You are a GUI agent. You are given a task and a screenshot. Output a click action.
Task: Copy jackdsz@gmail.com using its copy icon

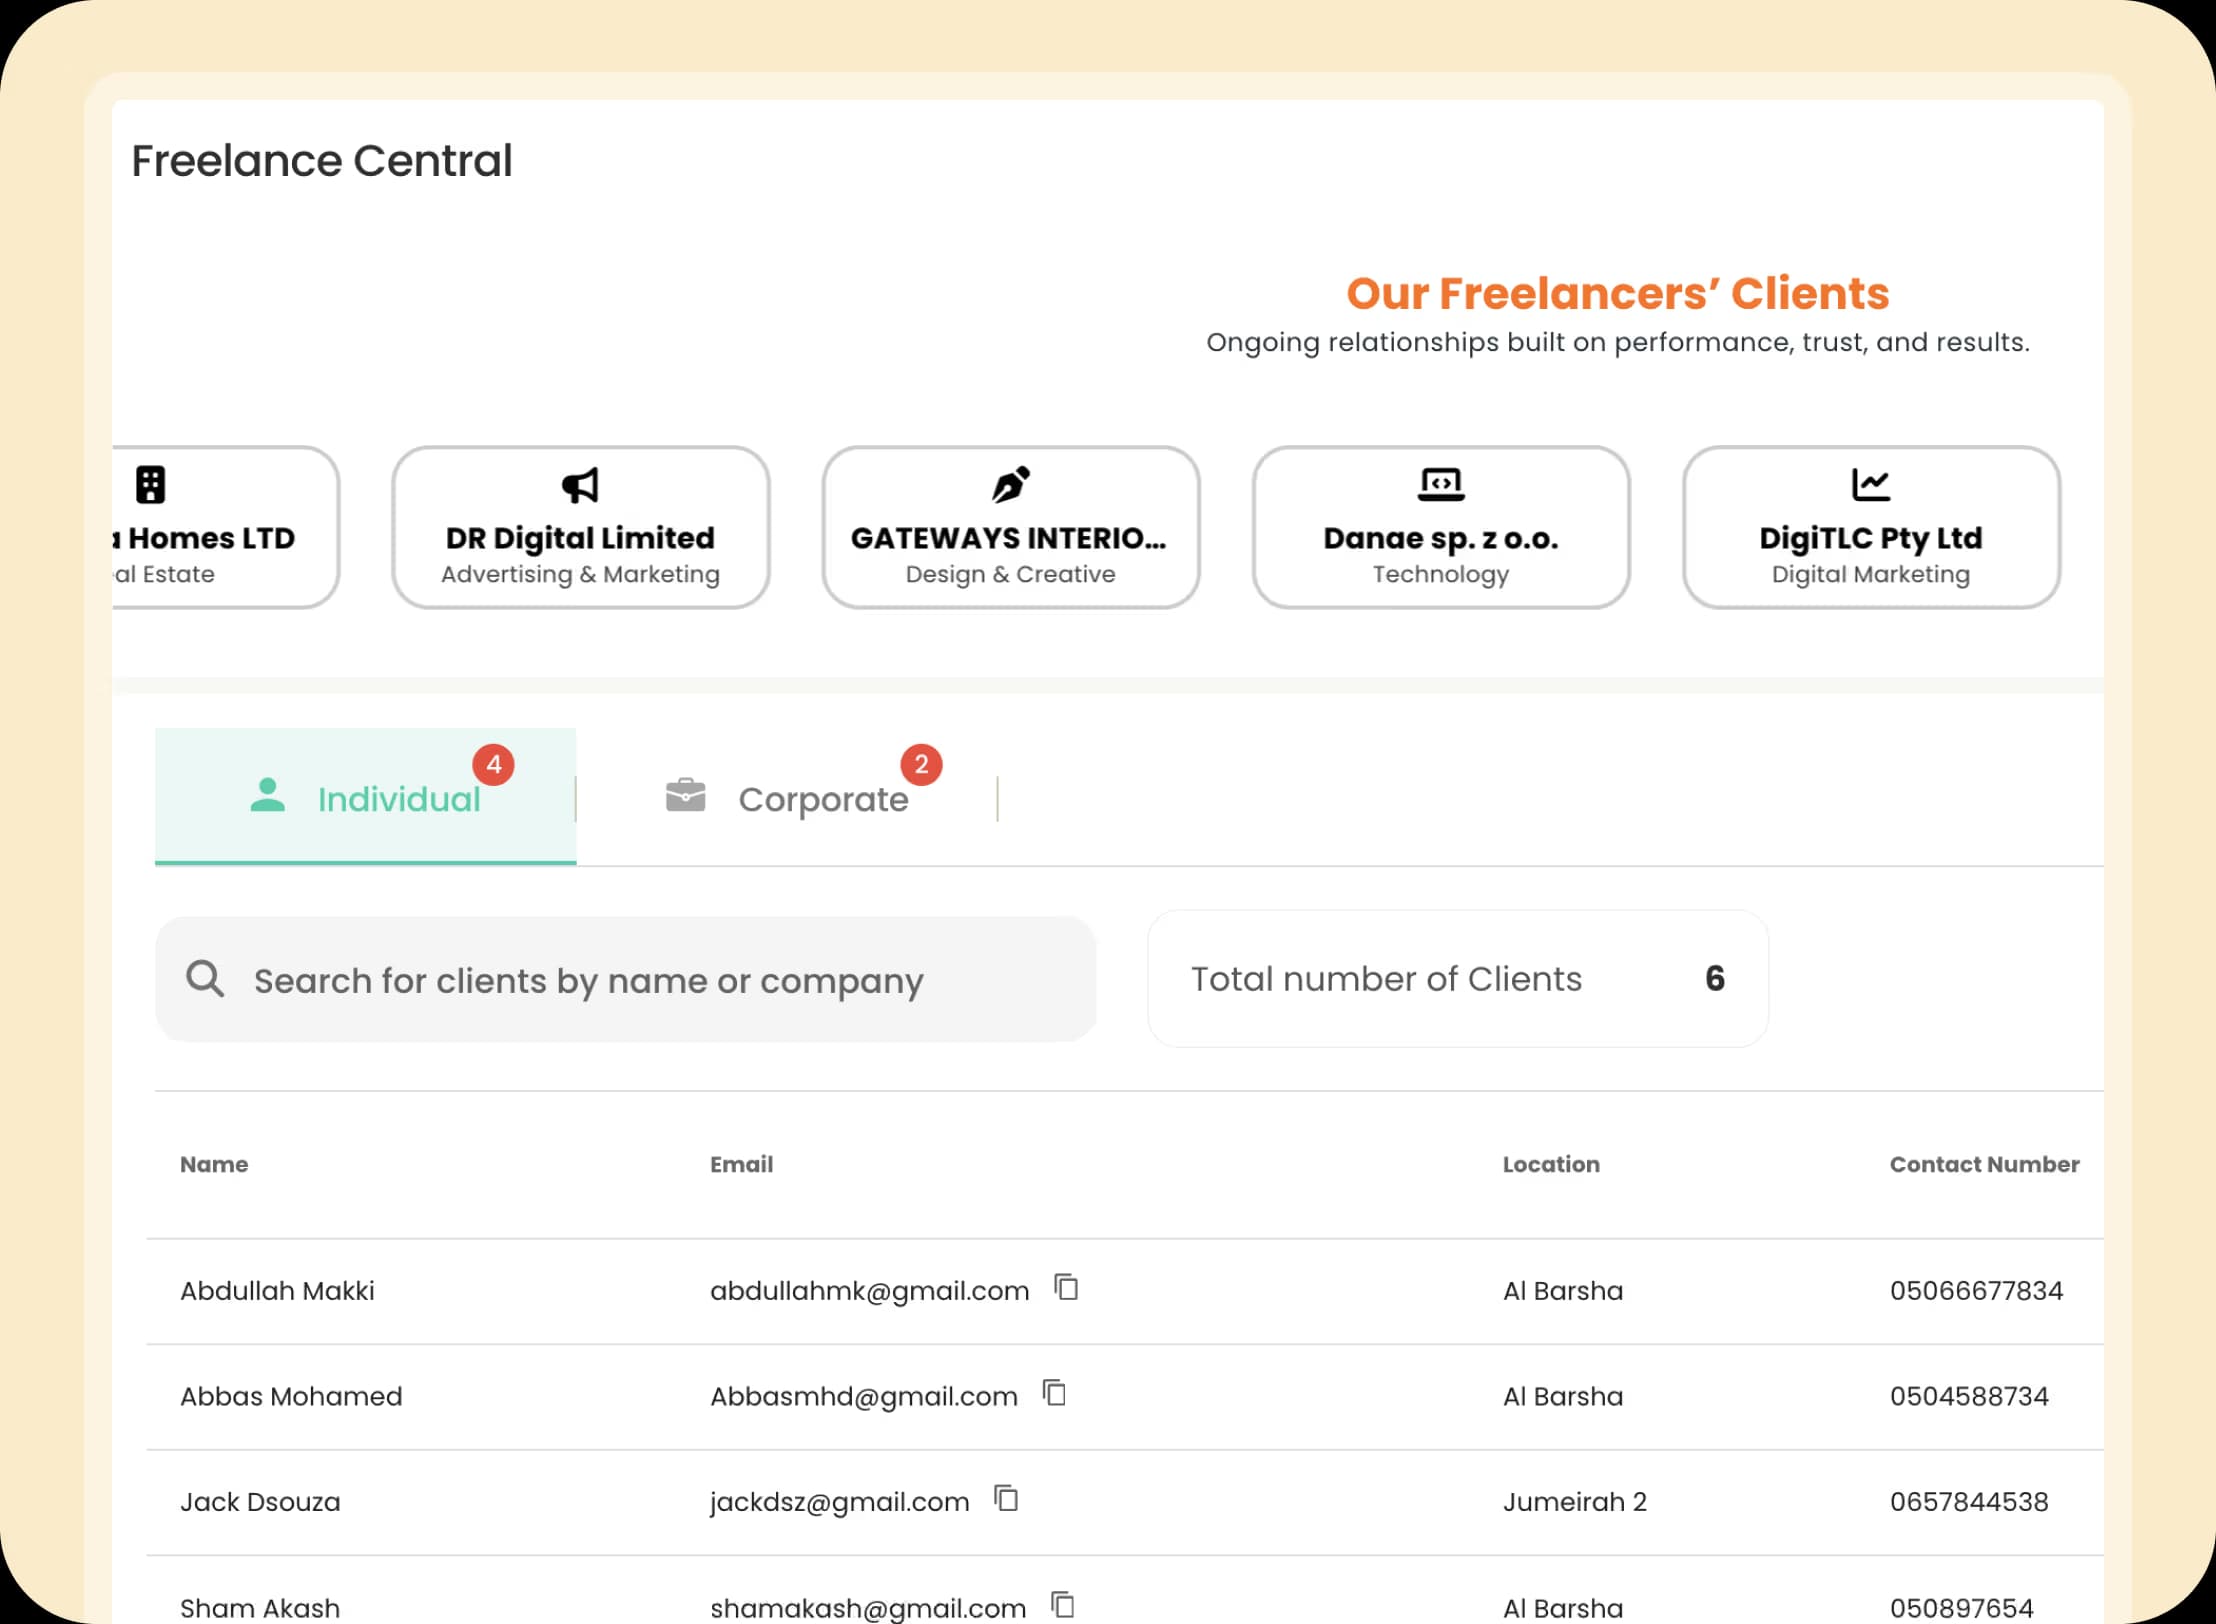tap(1006, 1498)
